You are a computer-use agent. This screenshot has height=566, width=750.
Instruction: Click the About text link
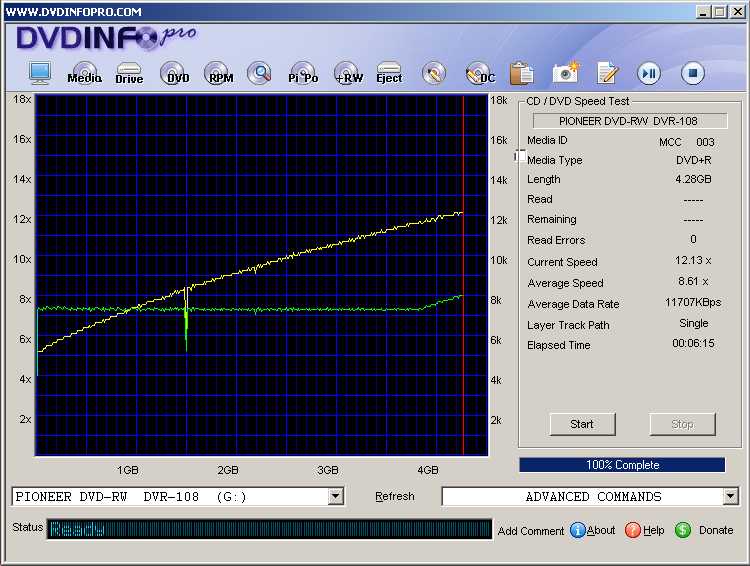[601, 530]
